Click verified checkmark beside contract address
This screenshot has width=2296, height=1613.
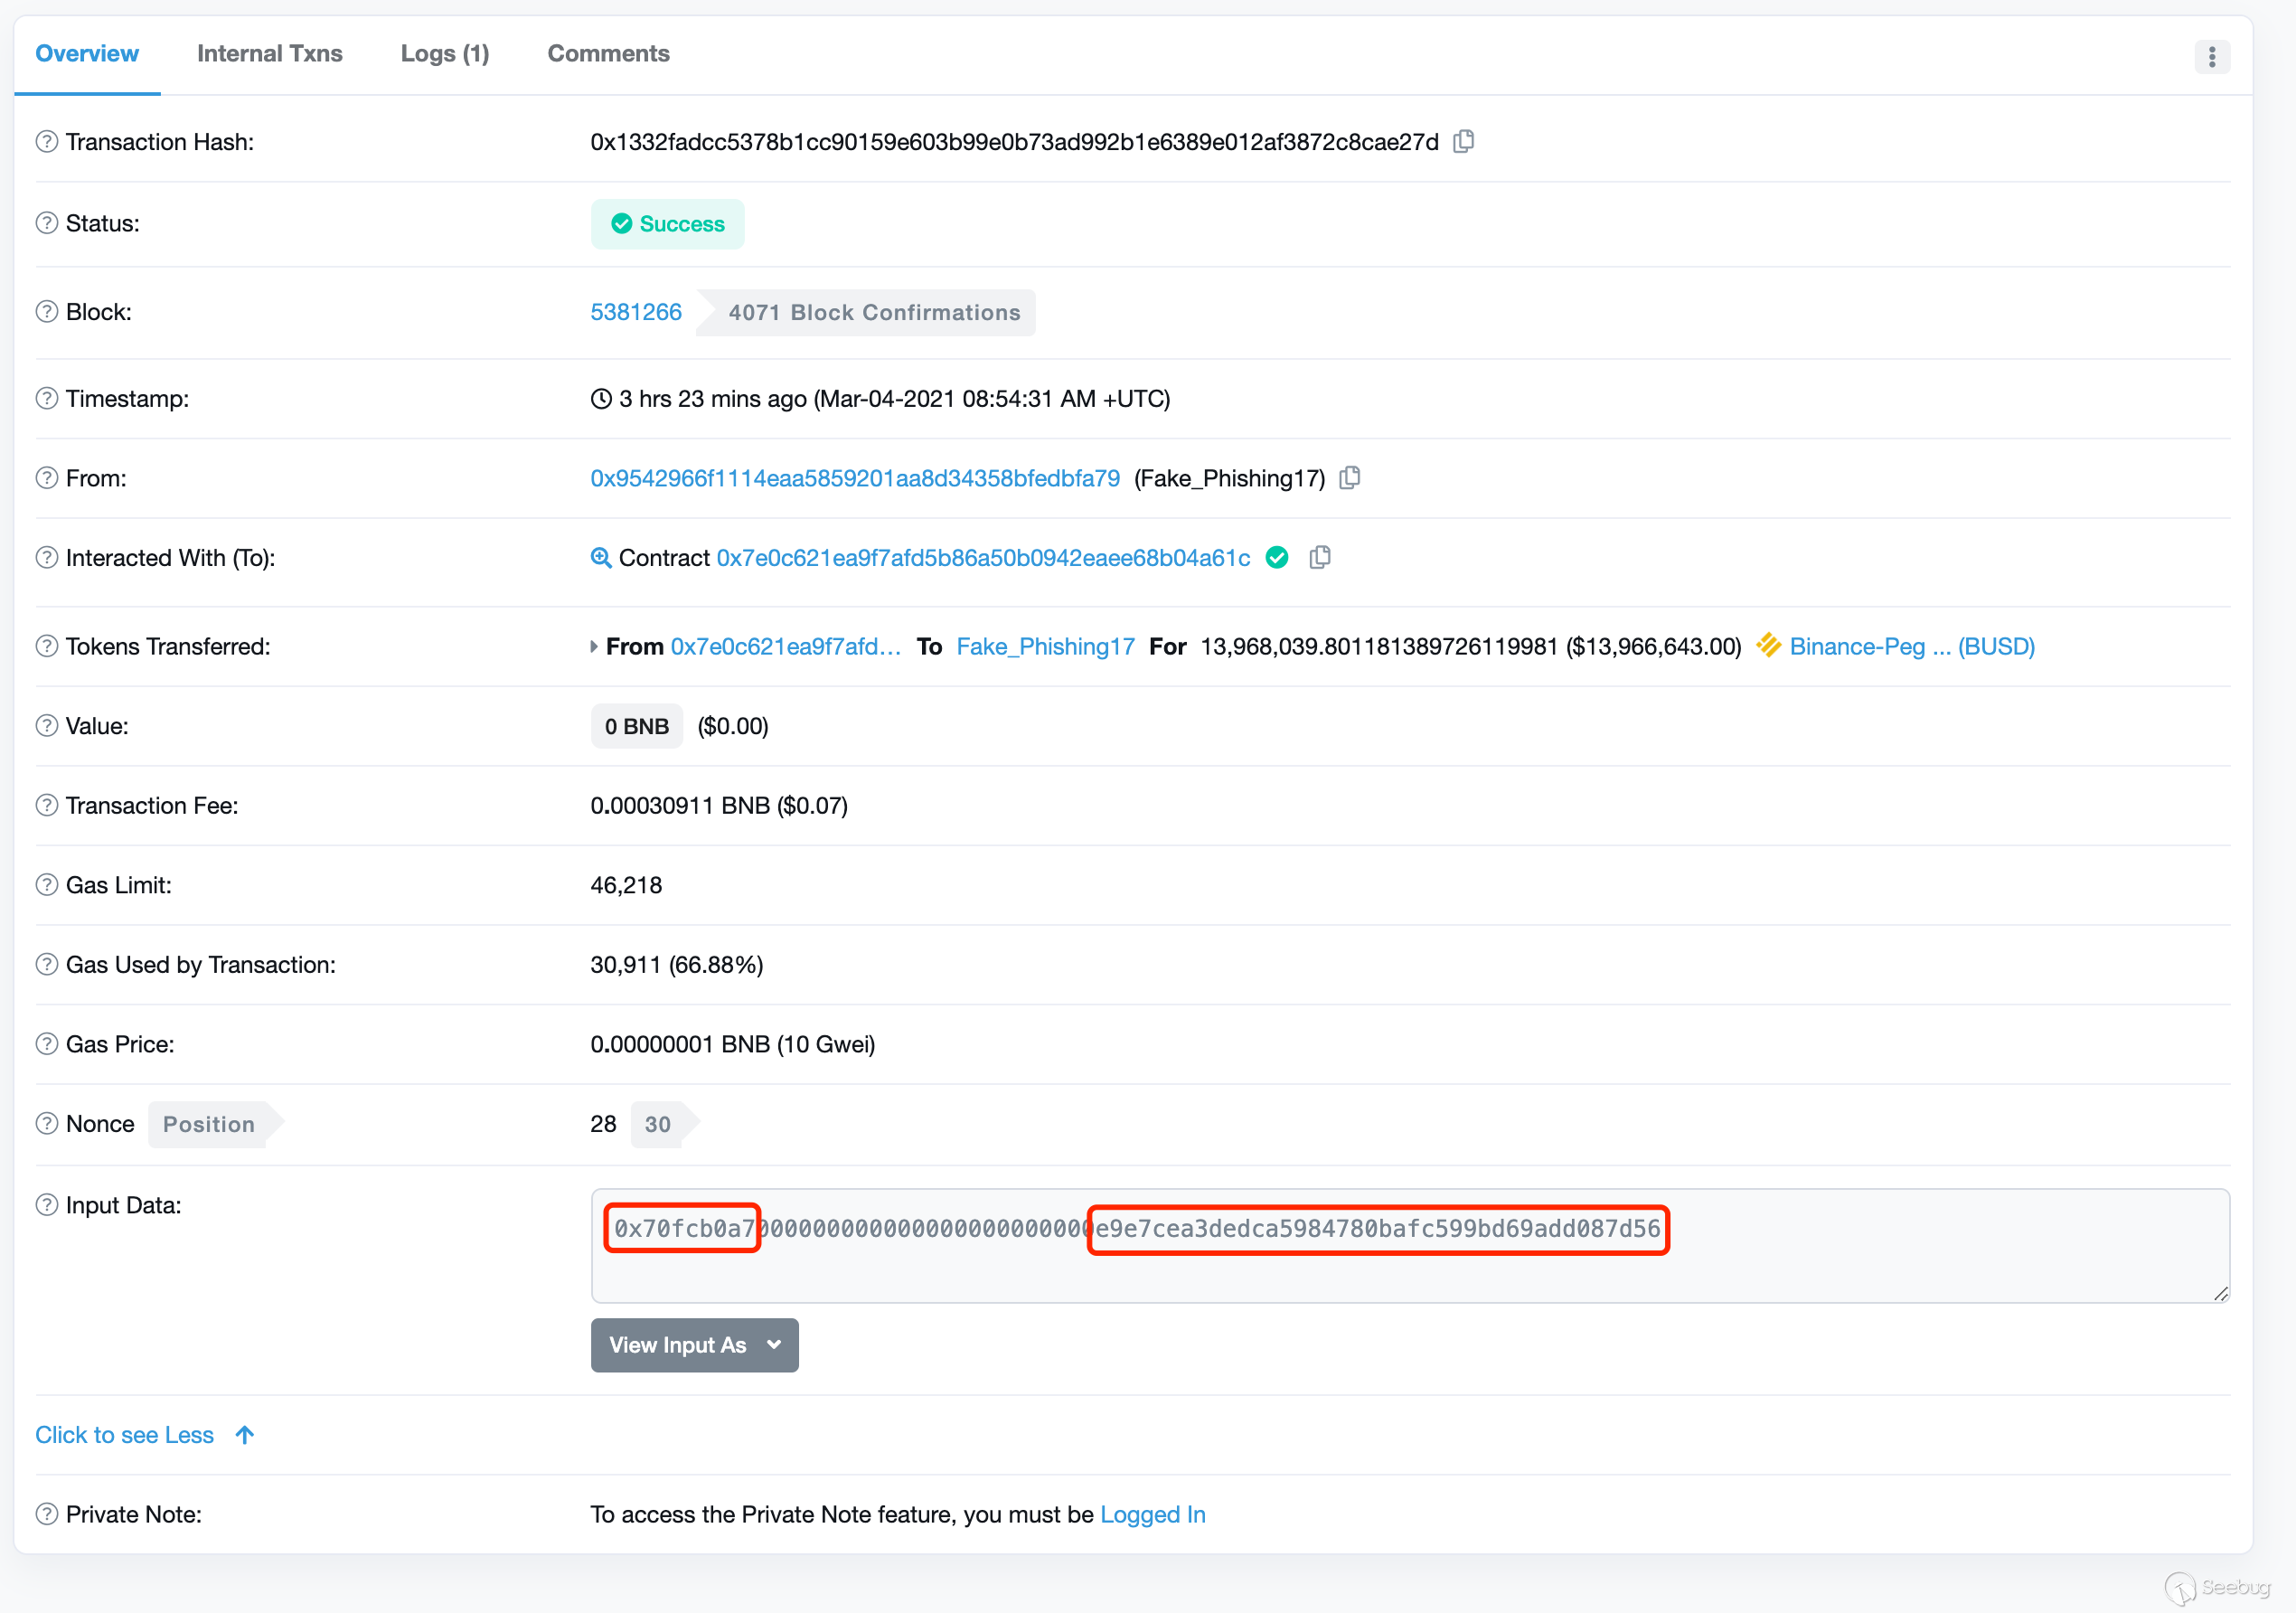[x=1277, y=557]
